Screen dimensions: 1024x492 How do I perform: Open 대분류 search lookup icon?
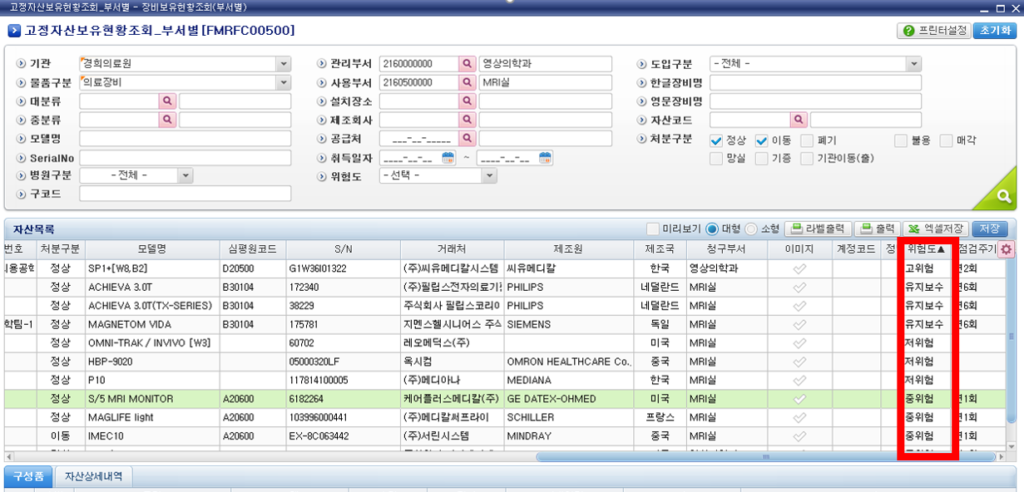(x=168, y=101)
